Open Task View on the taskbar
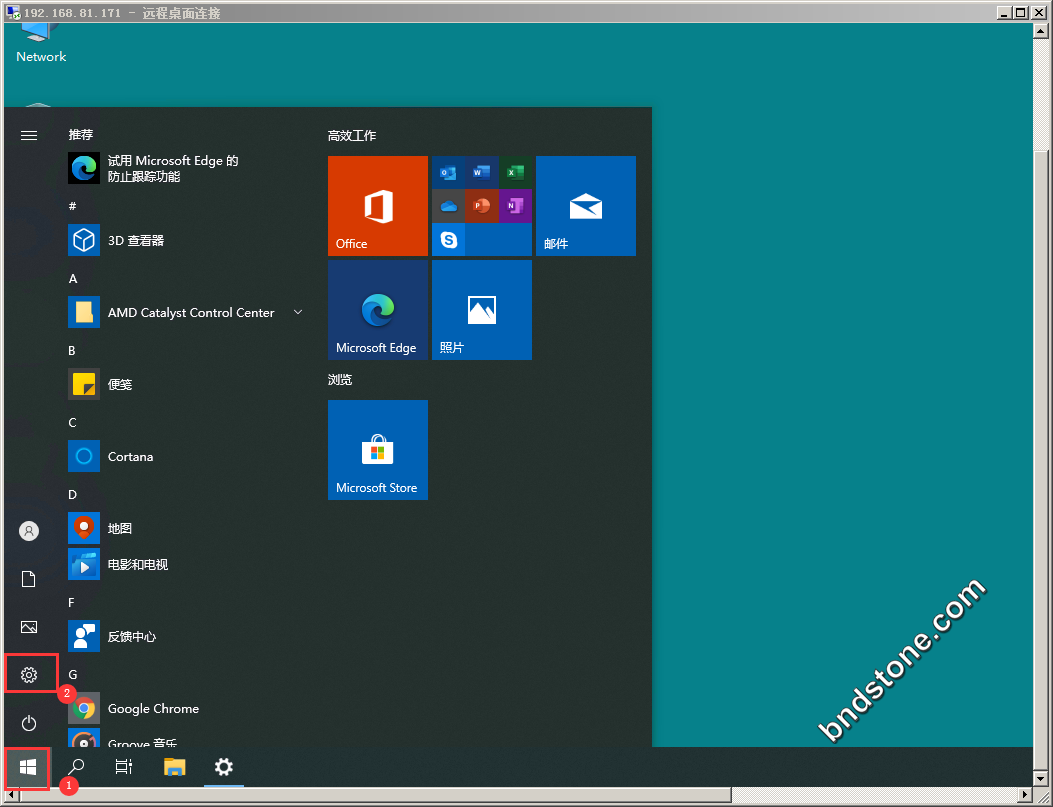 [124, 767]
